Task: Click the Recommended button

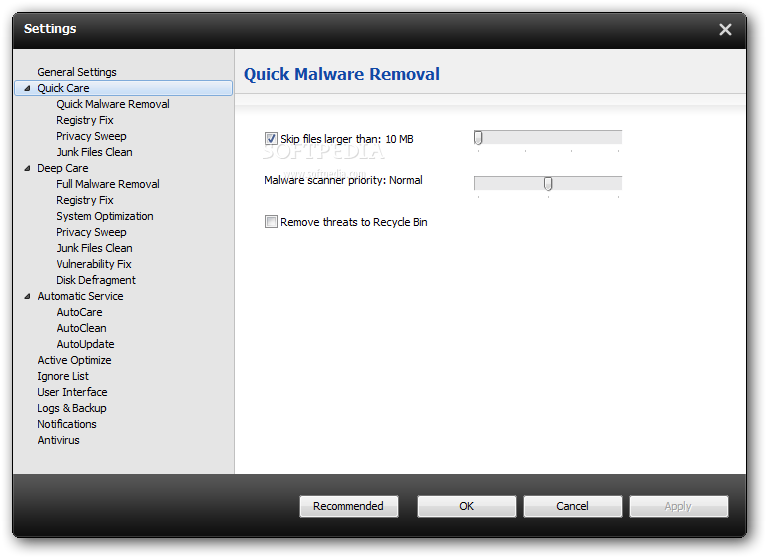Action: pos(348,506)
